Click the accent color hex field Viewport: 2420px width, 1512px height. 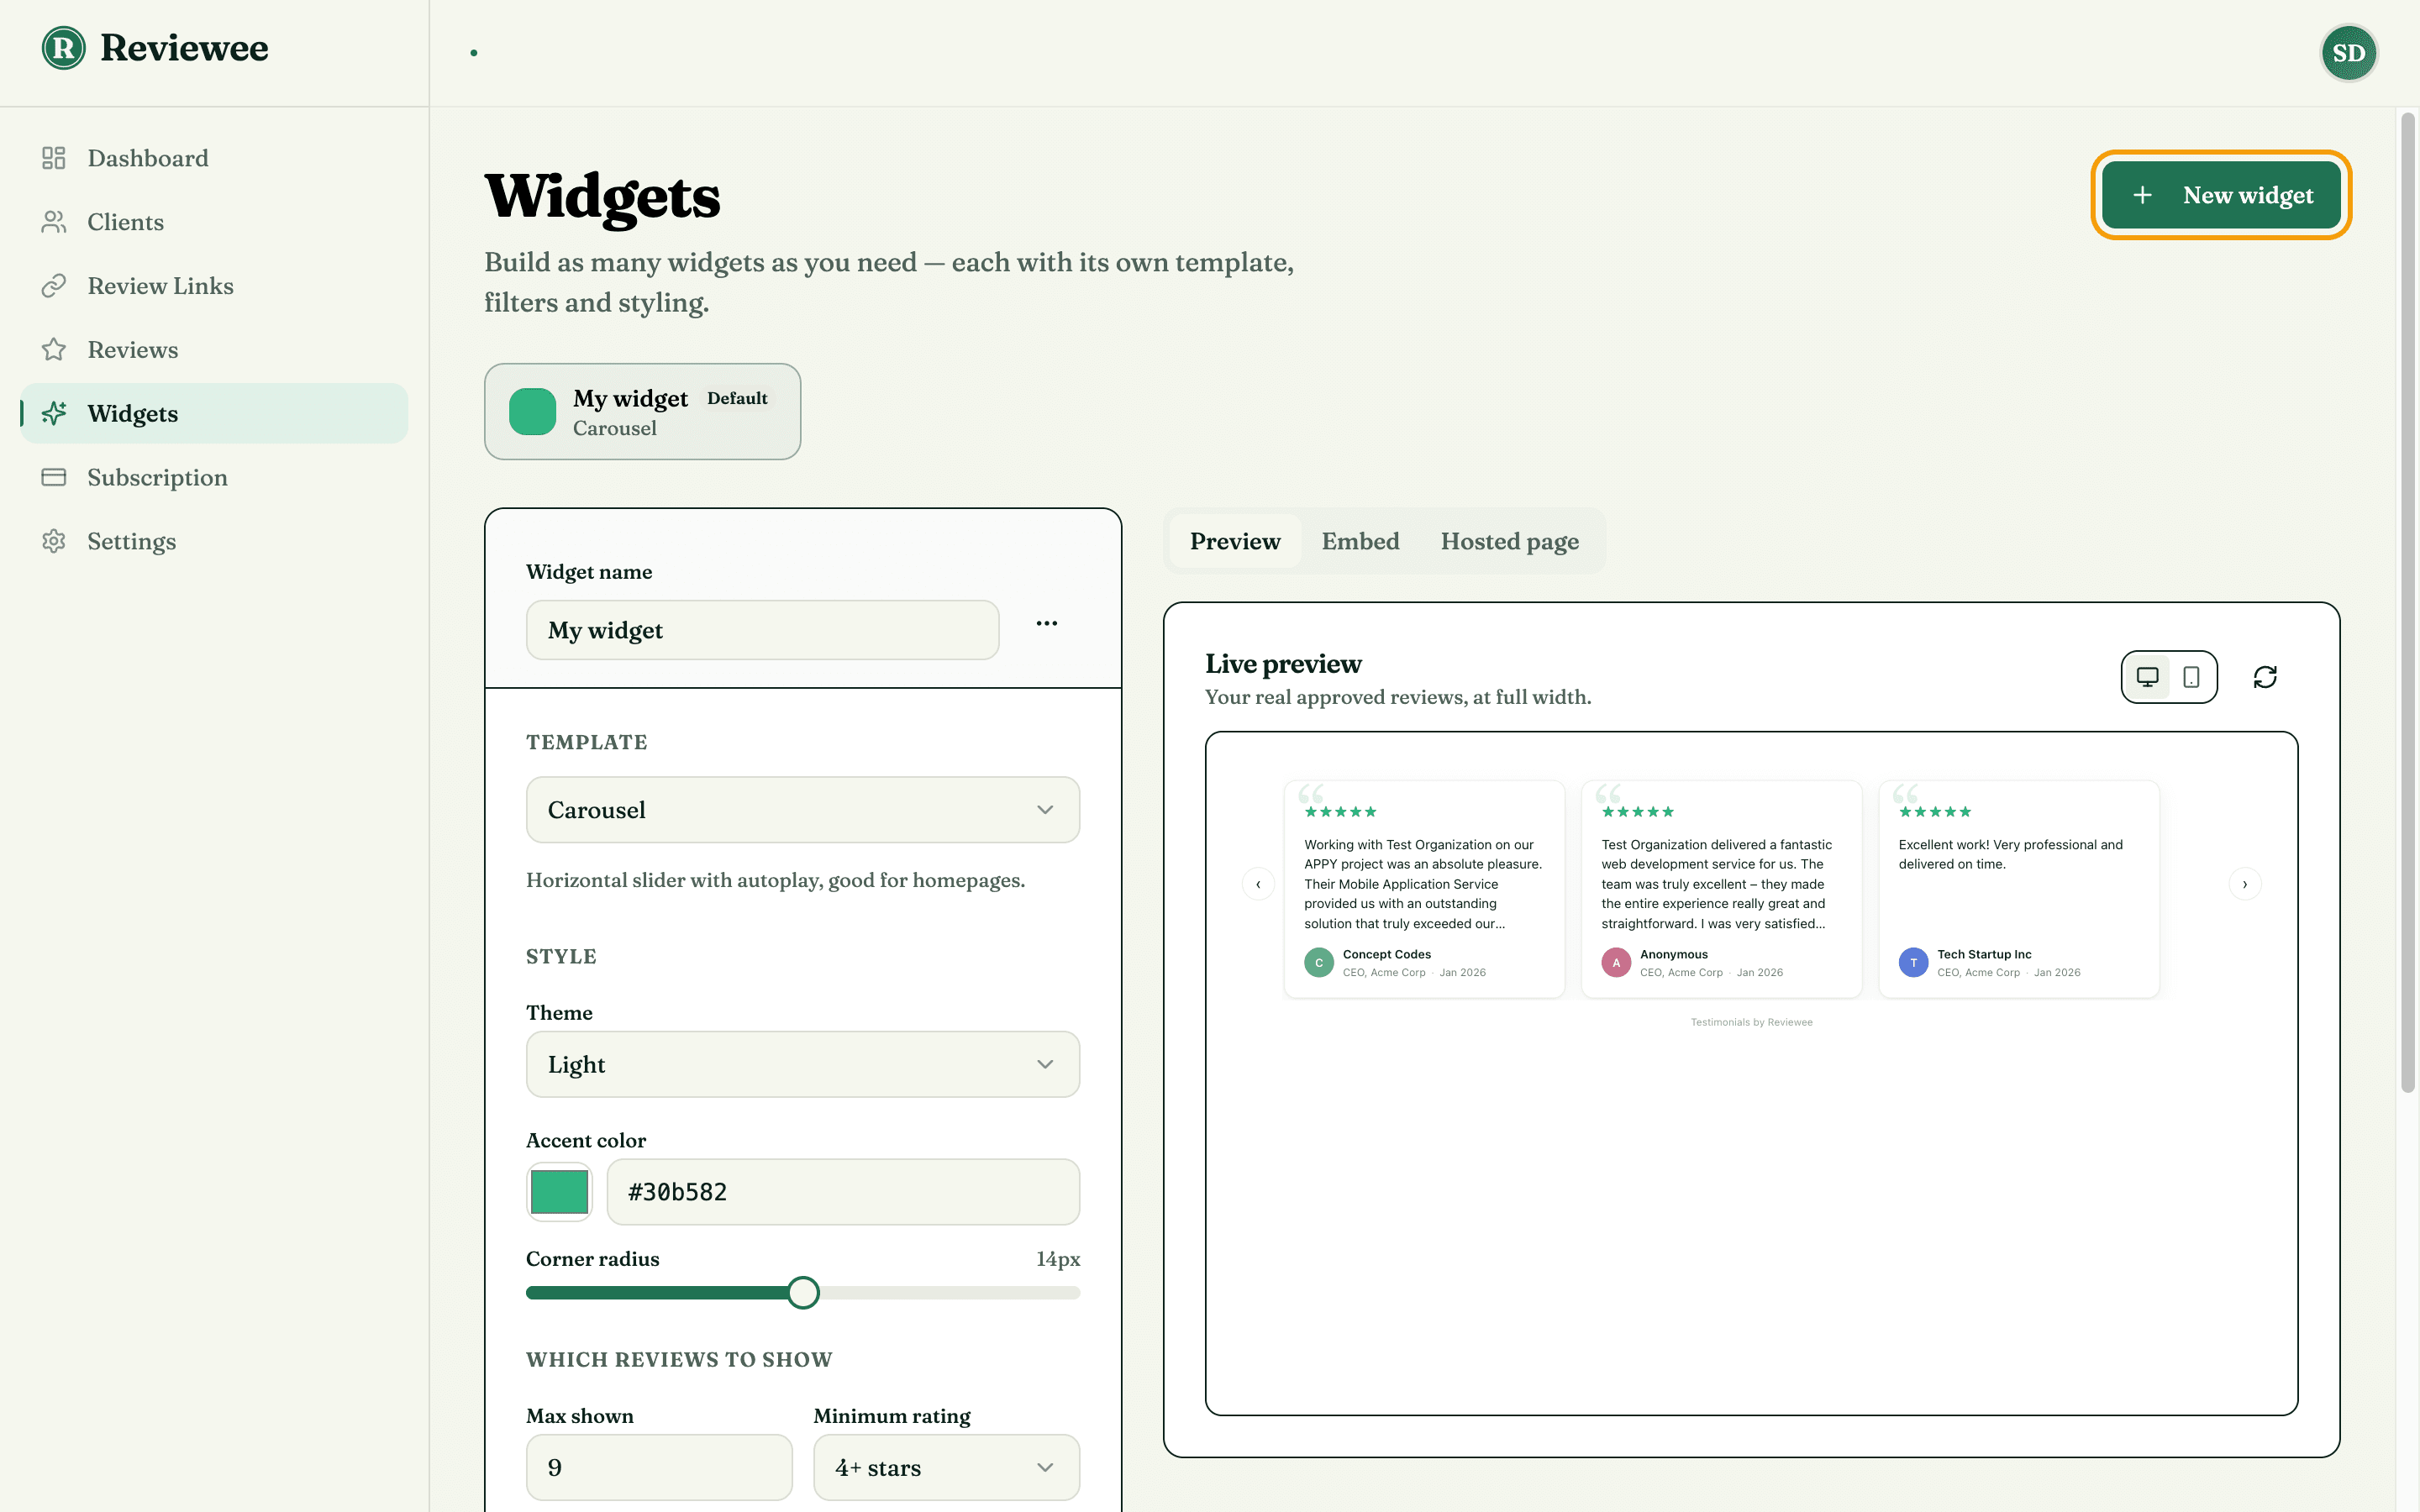pos(843,1192)
